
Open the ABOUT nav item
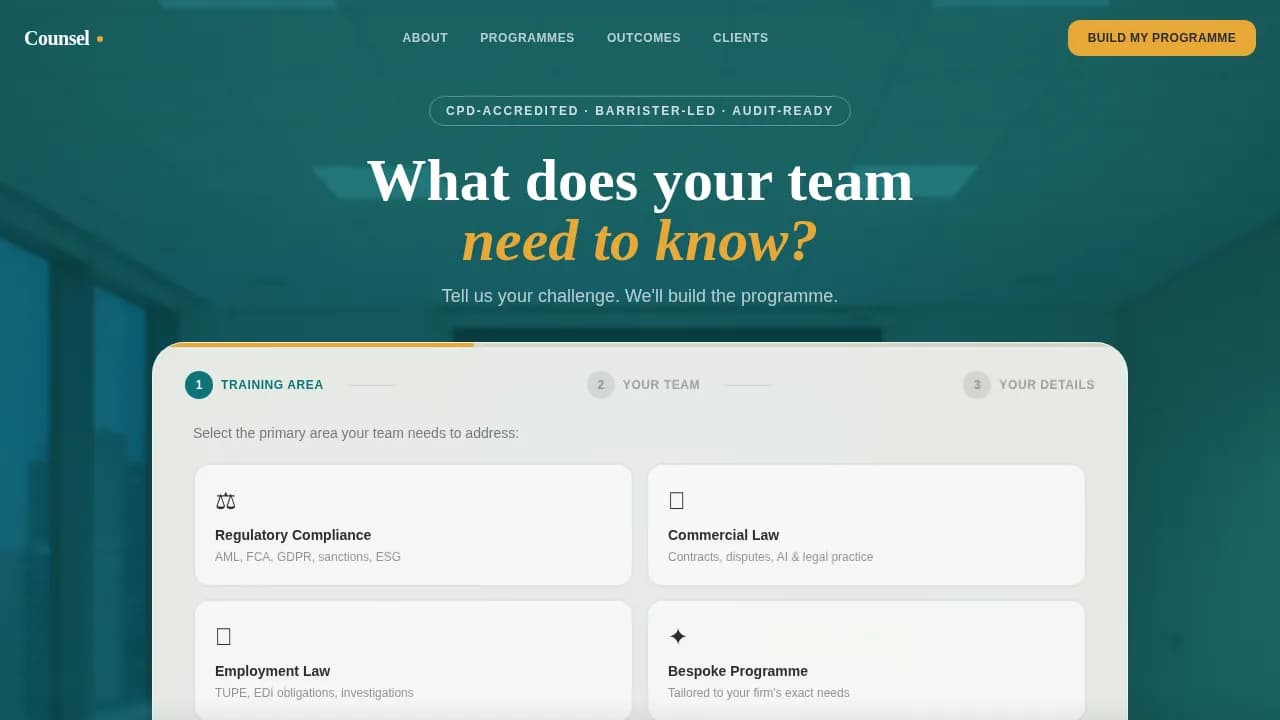point(425,37)
